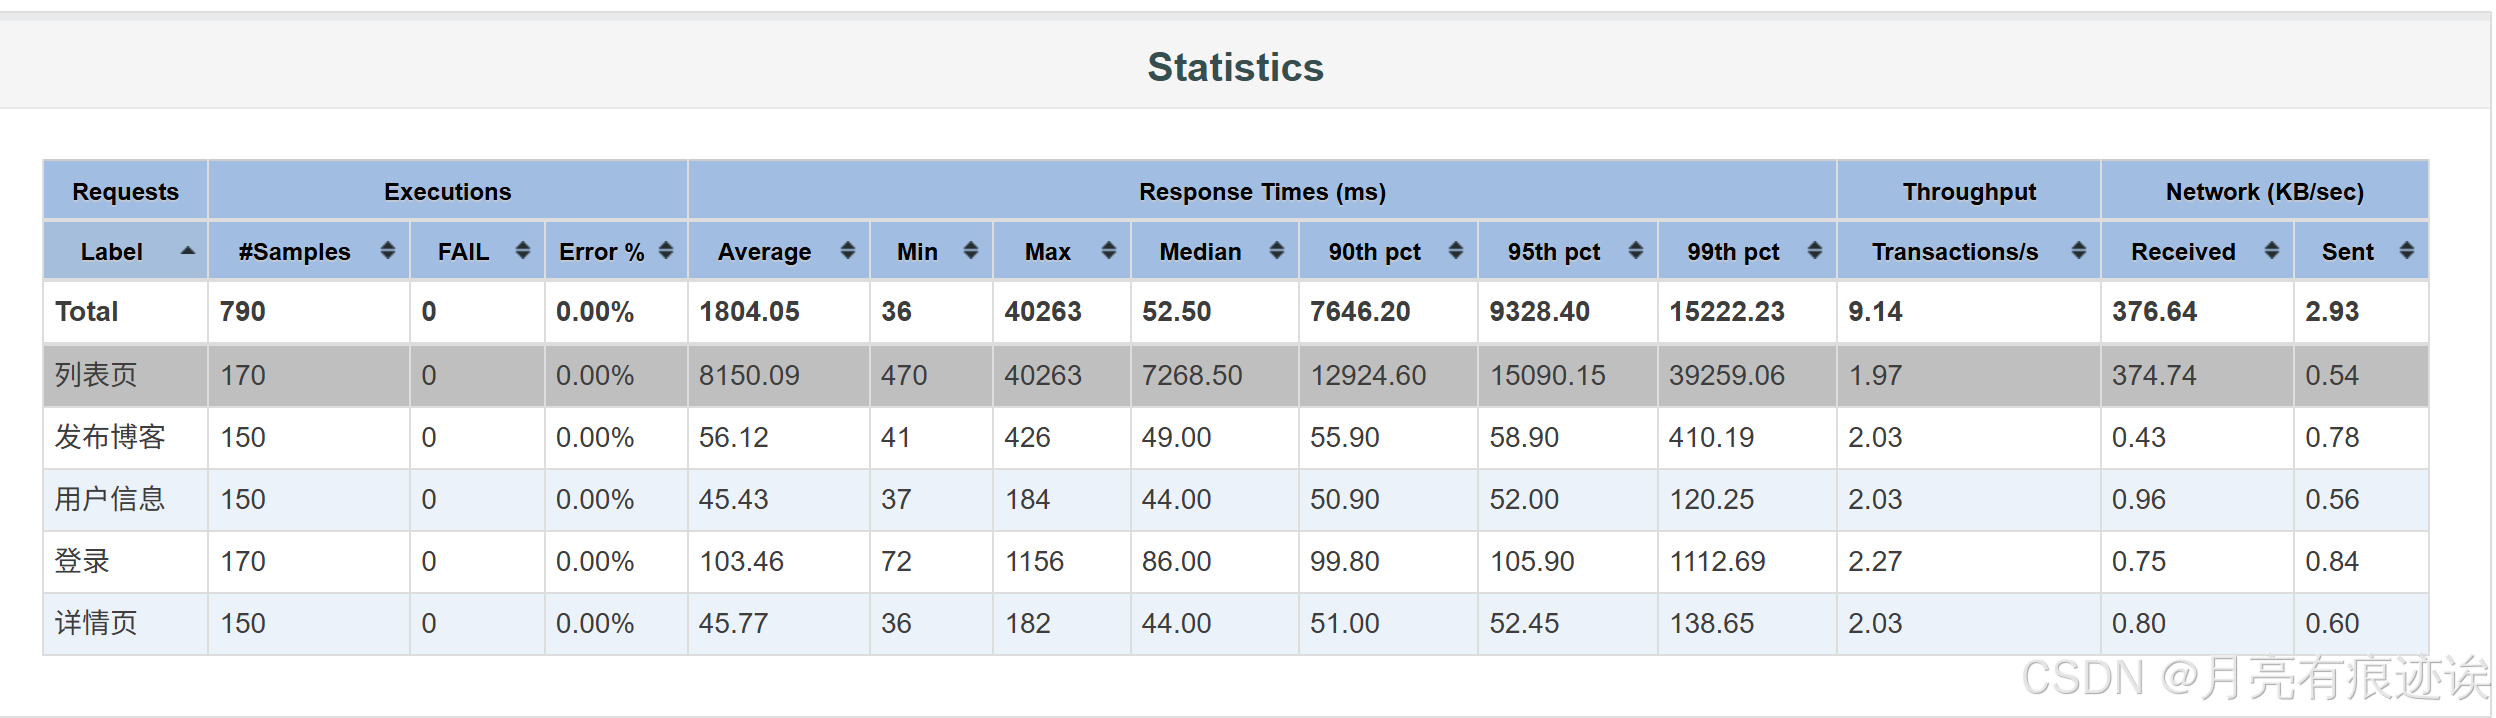Click the Executions group header
2496x718 pixels.
click(448, 191)
